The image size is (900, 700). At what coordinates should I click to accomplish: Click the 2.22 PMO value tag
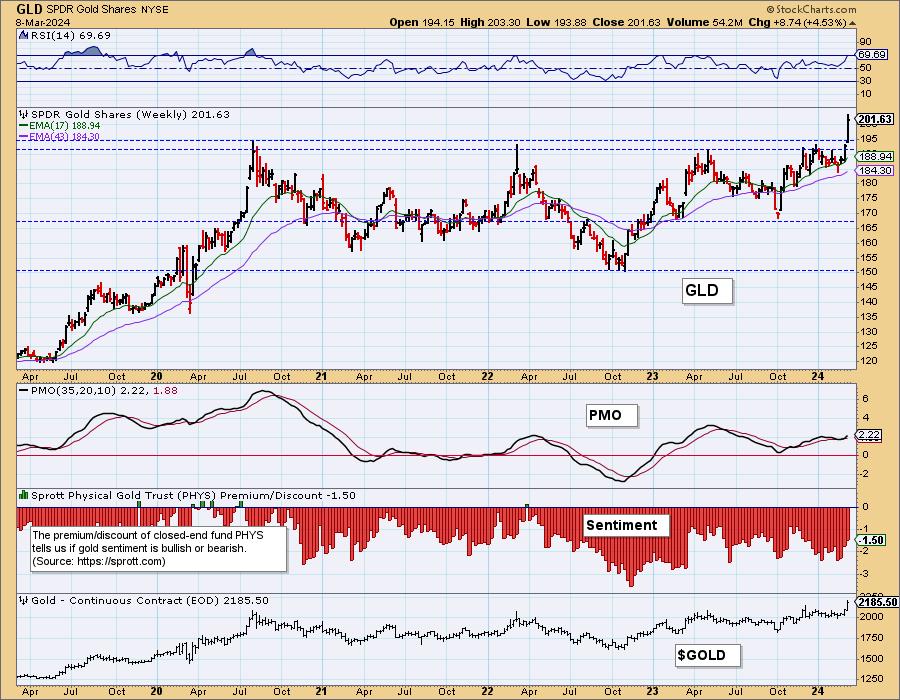(x=869, y=435)
